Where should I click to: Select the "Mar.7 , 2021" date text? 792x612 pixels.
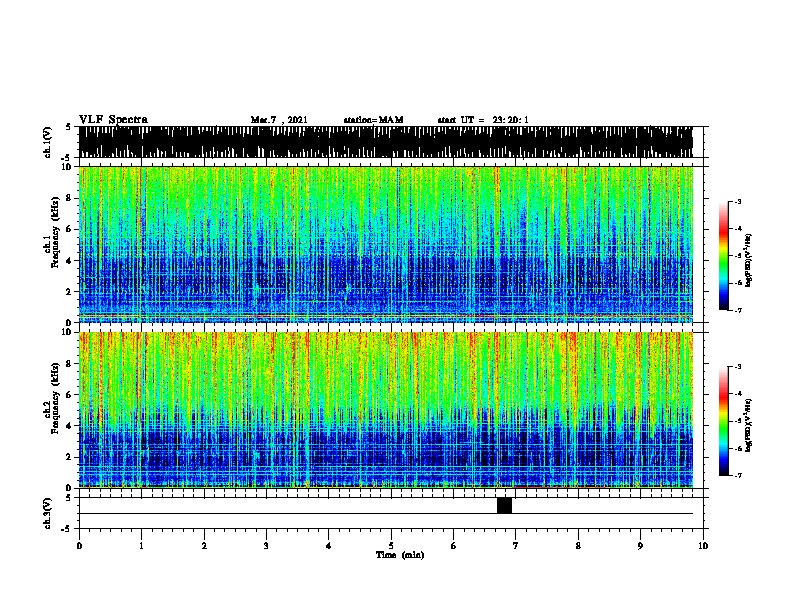(x=279, y=120)
